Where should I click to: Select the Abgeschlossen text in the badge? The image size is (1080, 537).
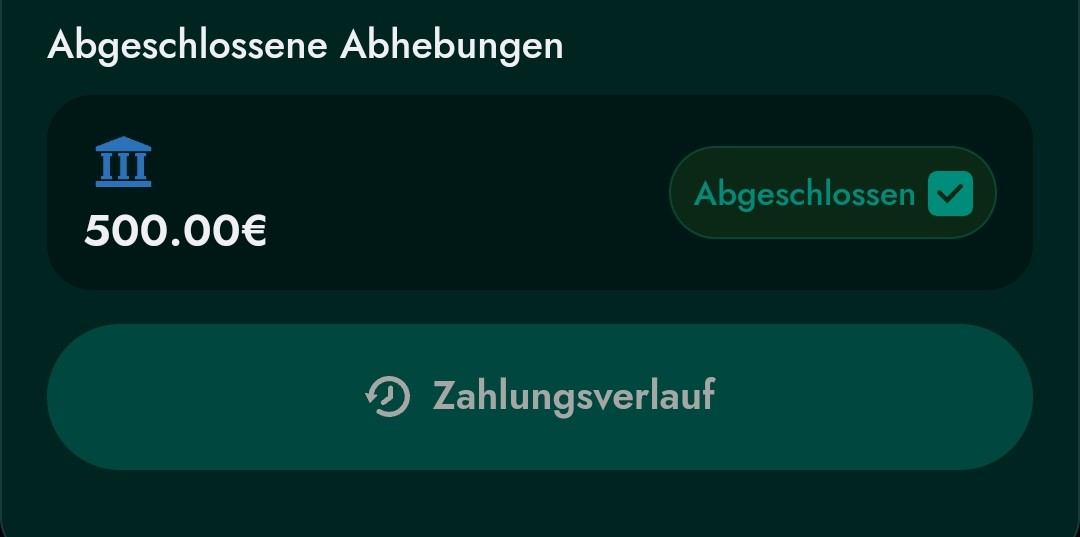(804, 195)
